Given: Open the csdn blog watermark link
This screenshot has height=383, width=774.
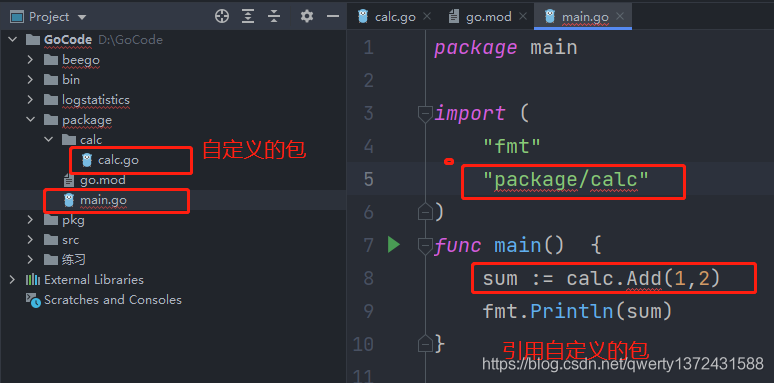Looking at the screenshot, I should click(623, 364).
